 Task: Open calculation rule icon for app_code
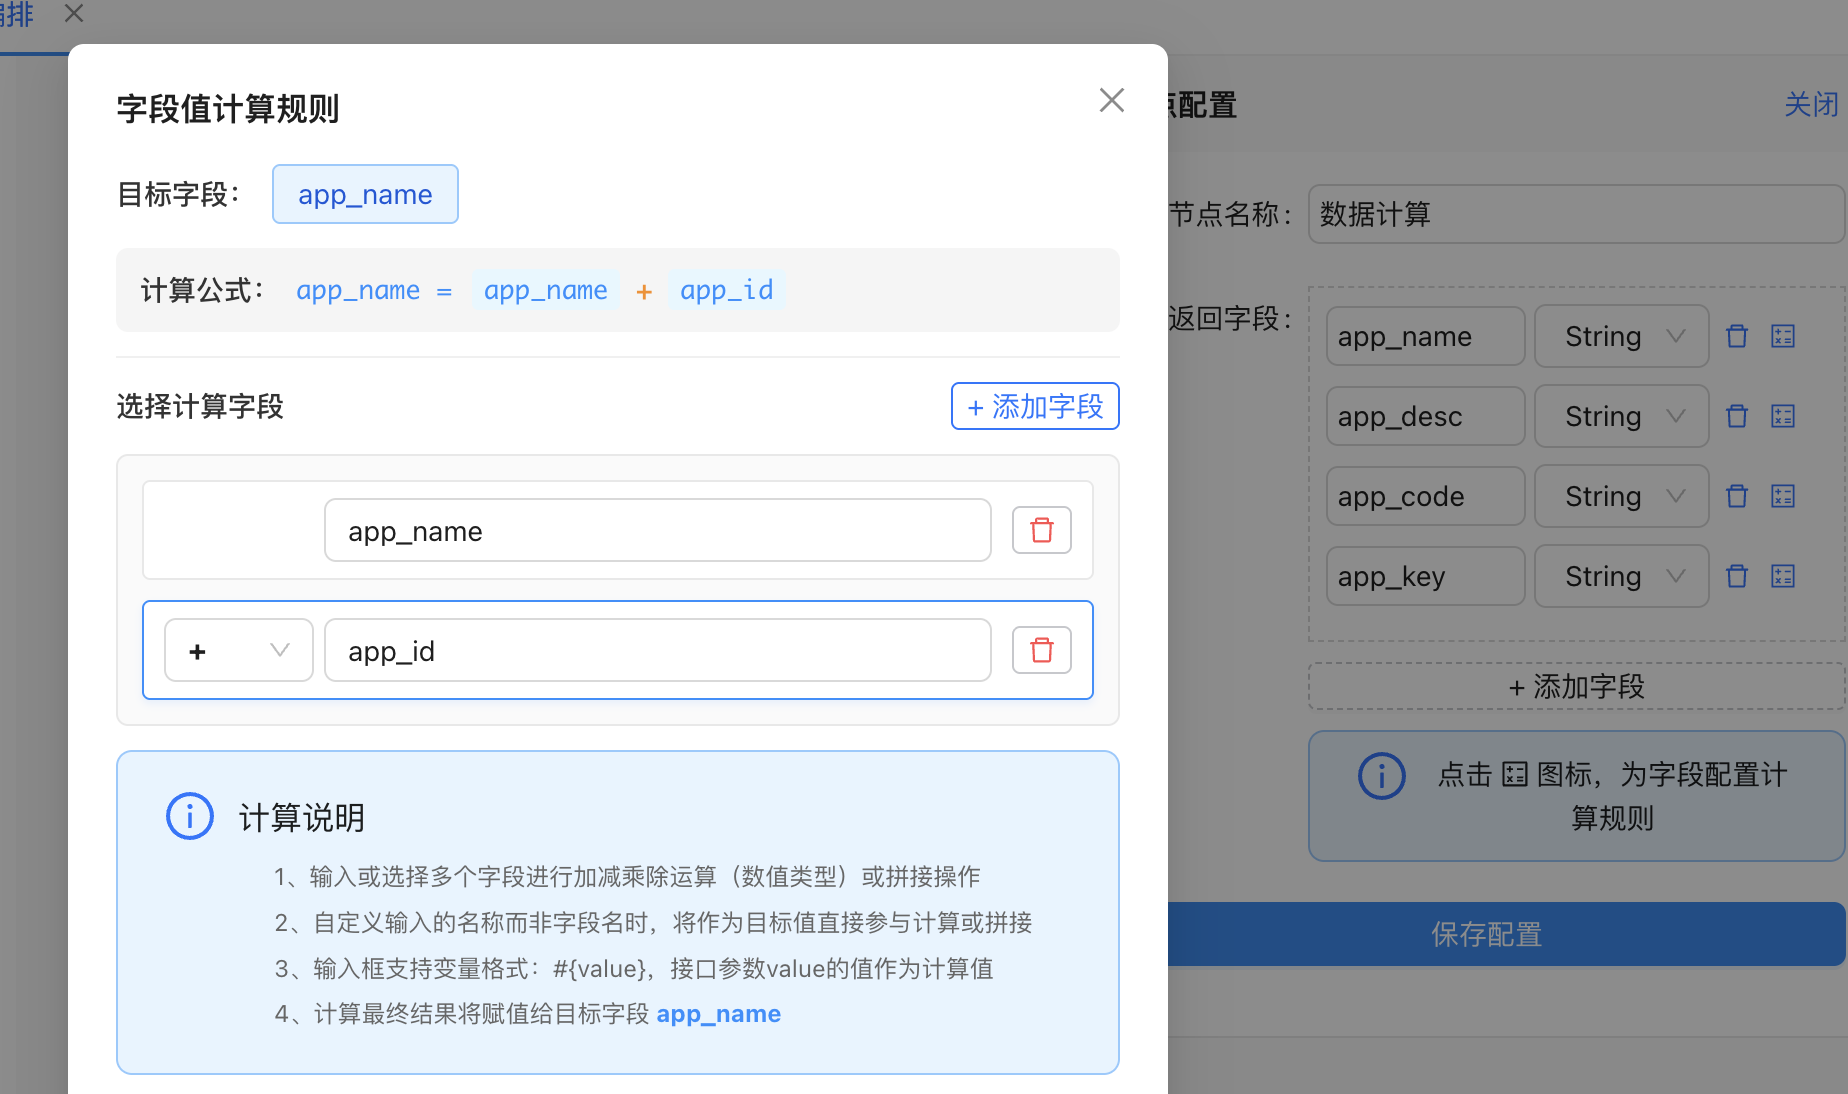pos(1783,496)
